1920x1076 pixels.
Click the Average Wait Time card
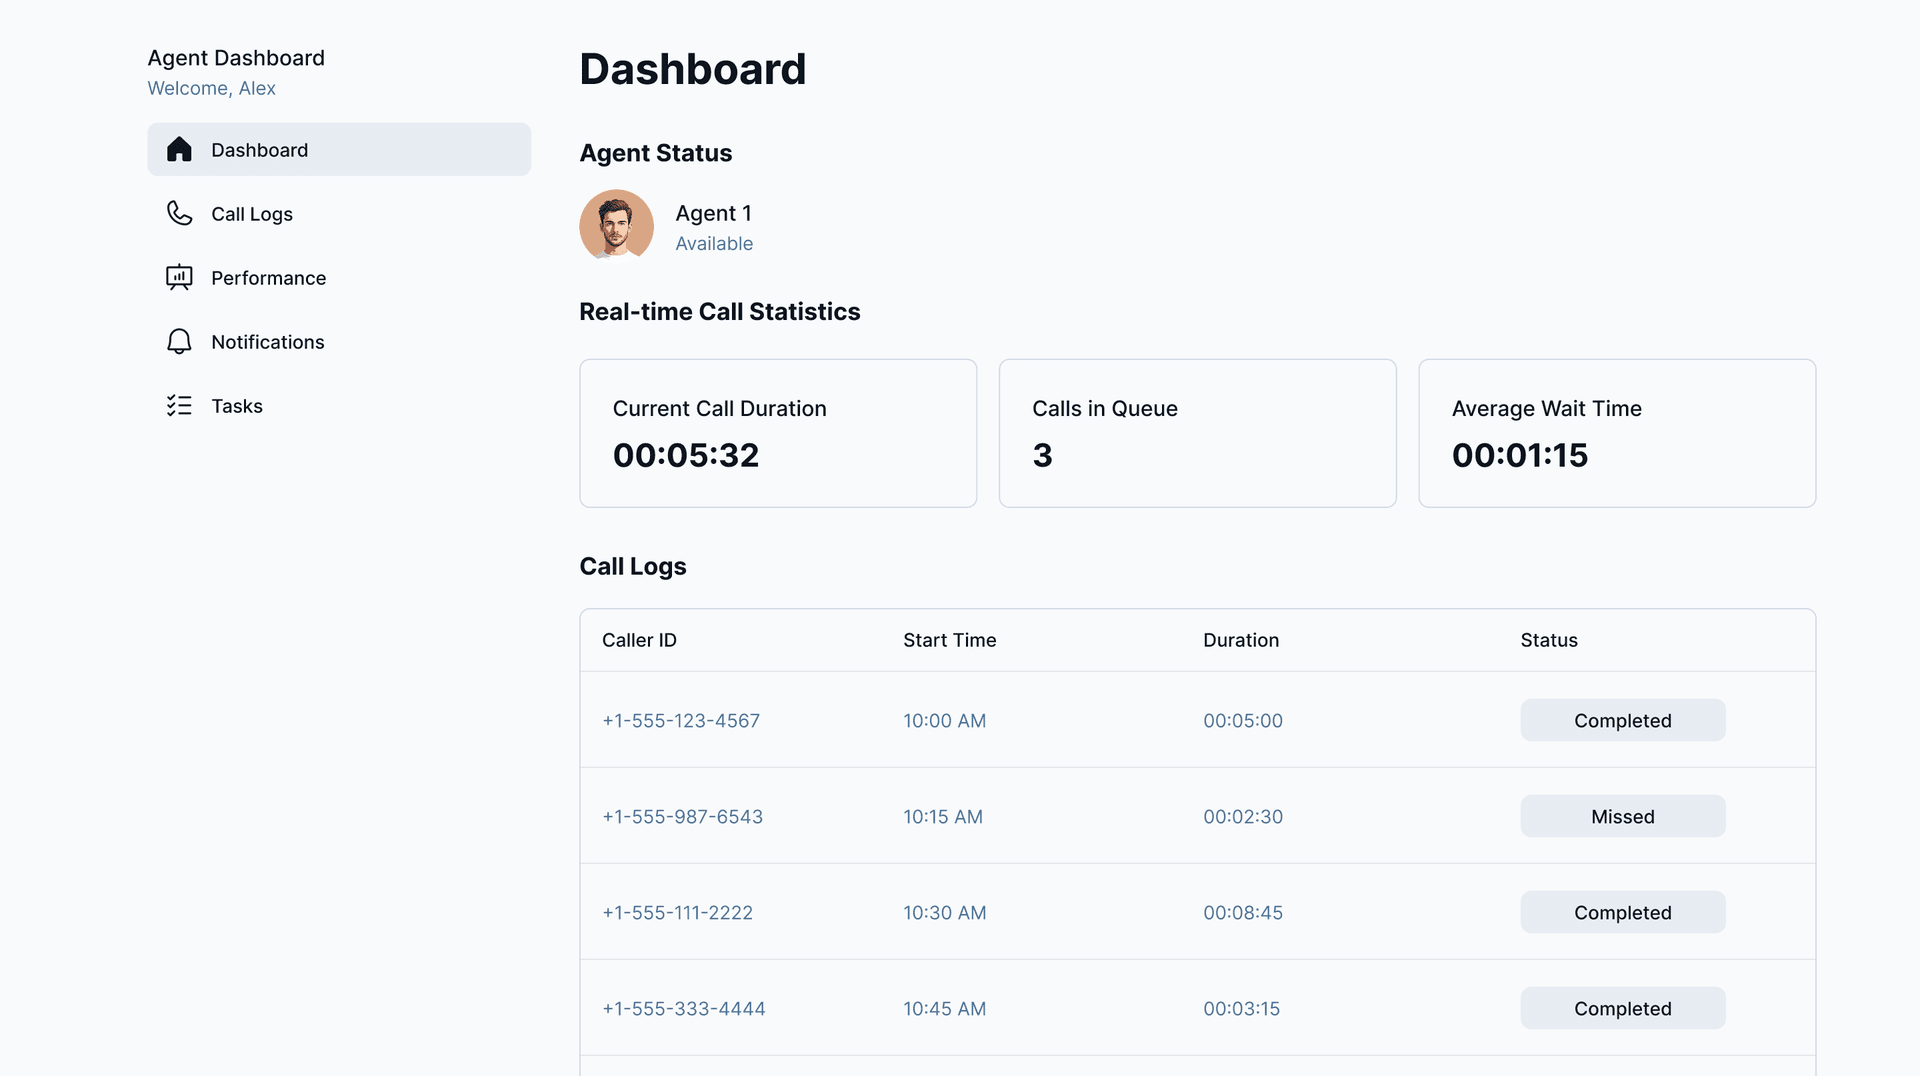(x=1616, y=433)
